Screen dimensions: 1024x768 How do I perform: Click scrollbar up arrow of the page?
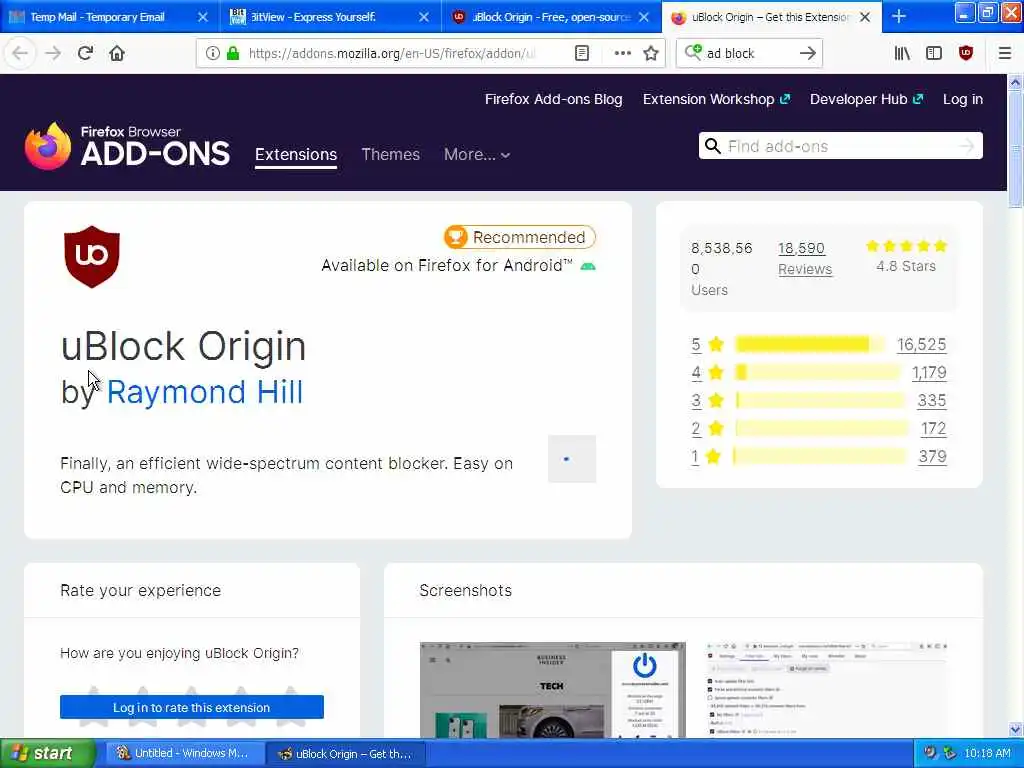pos(1015,82)
